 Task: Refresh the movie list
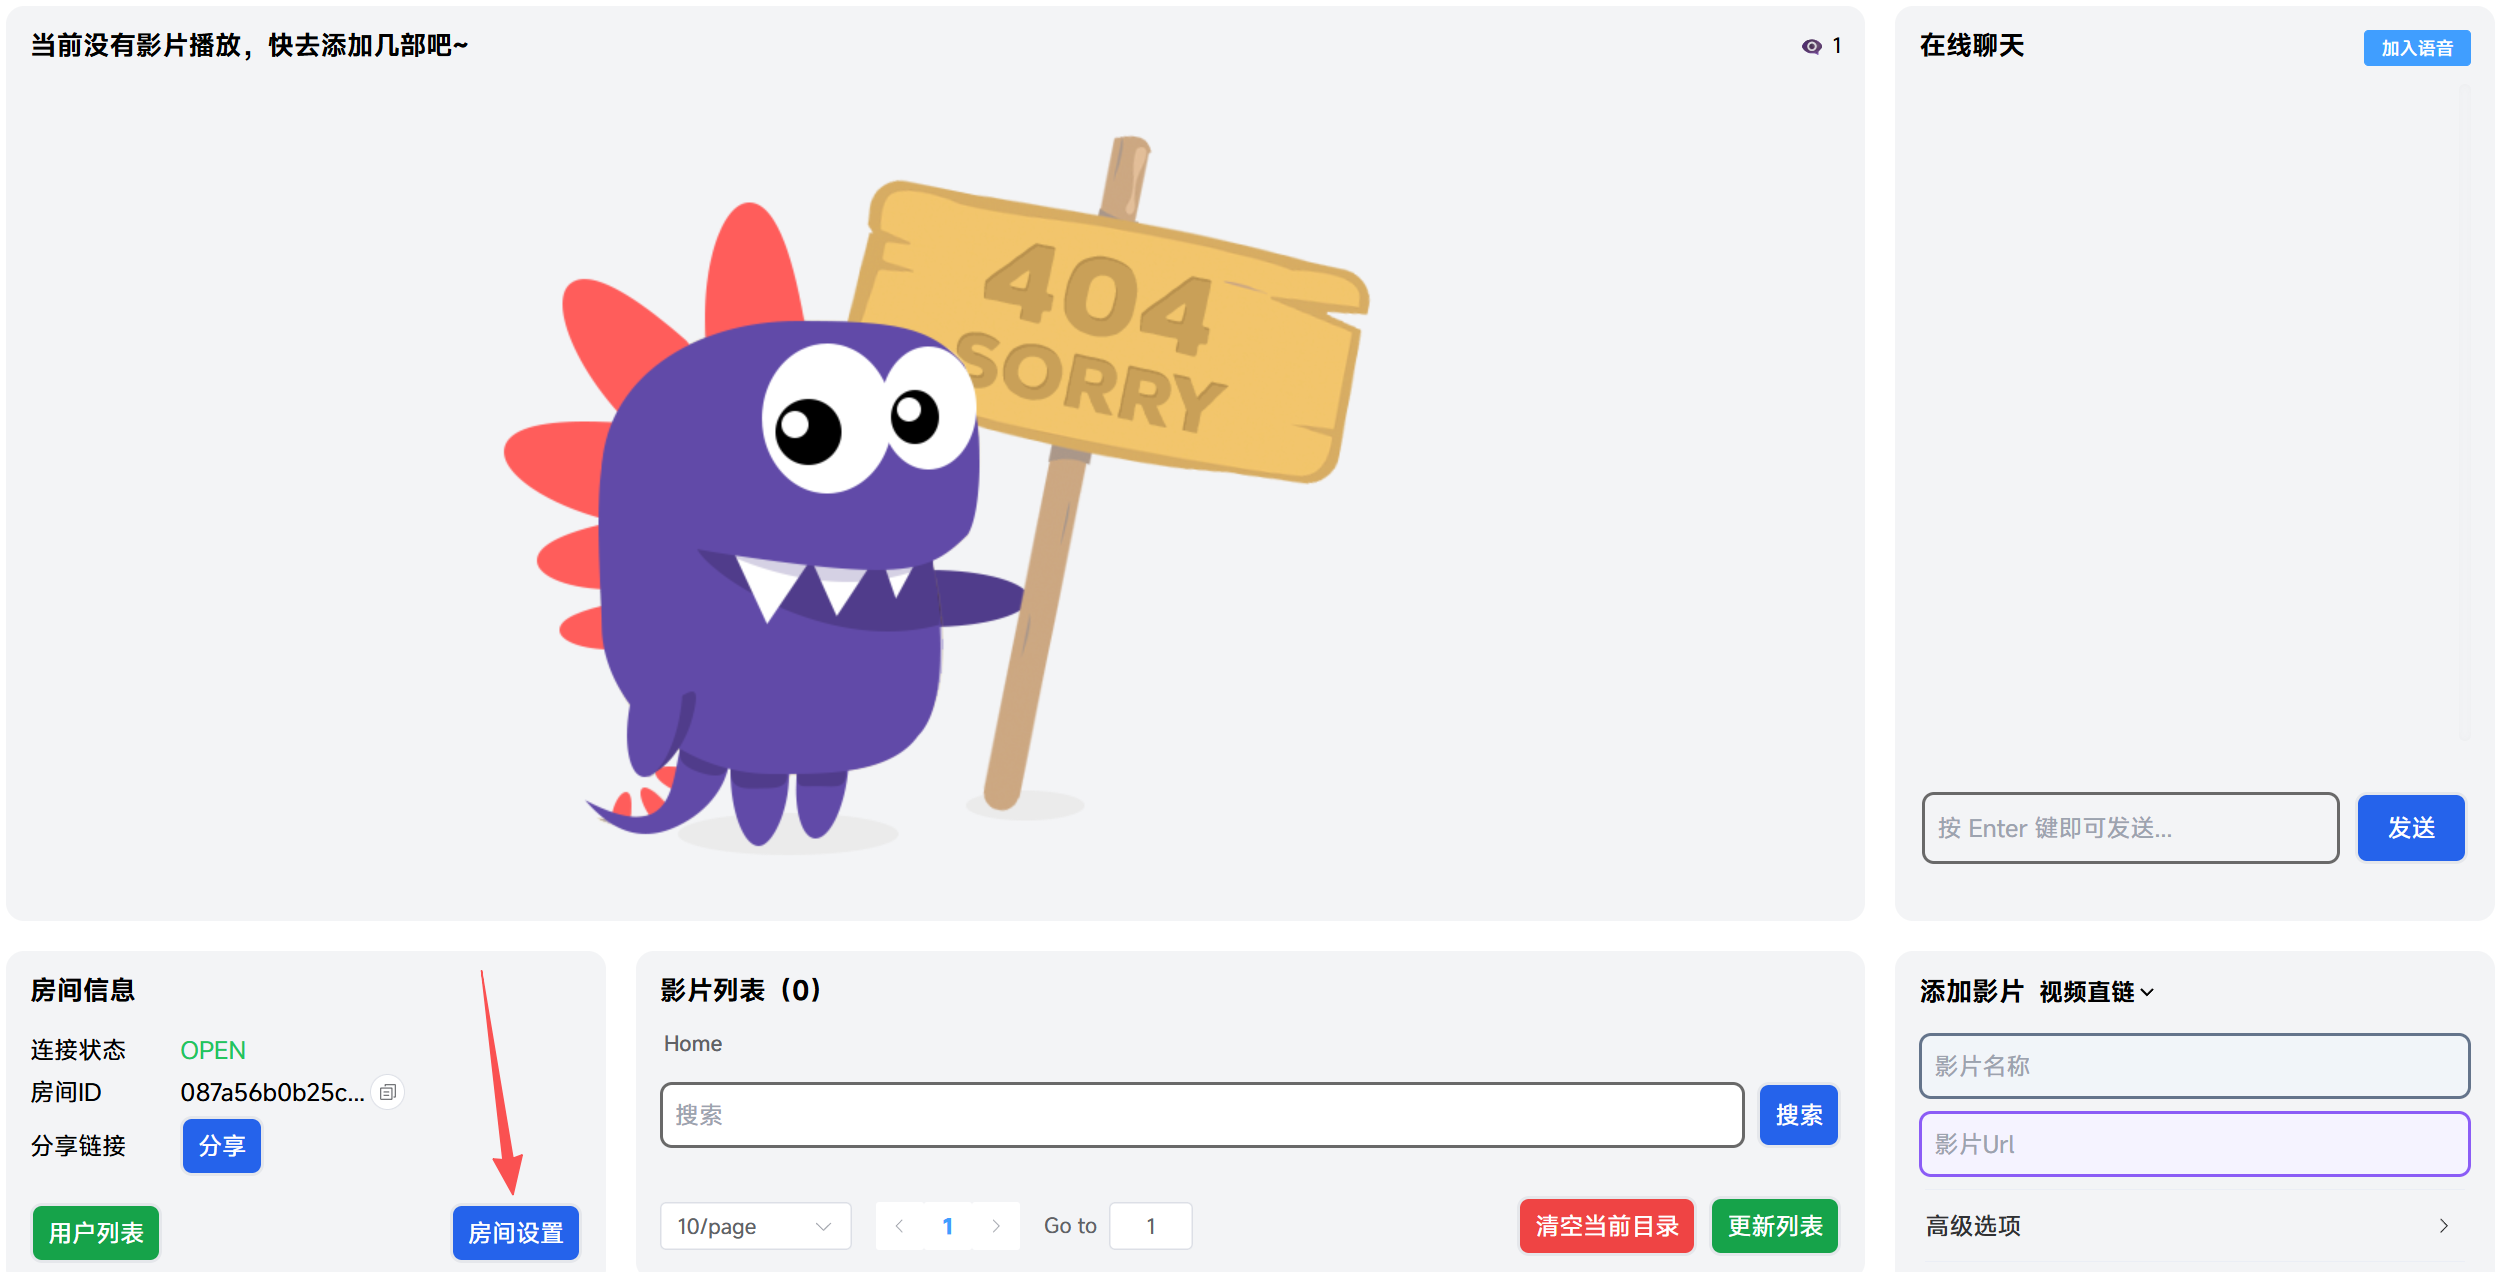(x=1775, y=1226)
